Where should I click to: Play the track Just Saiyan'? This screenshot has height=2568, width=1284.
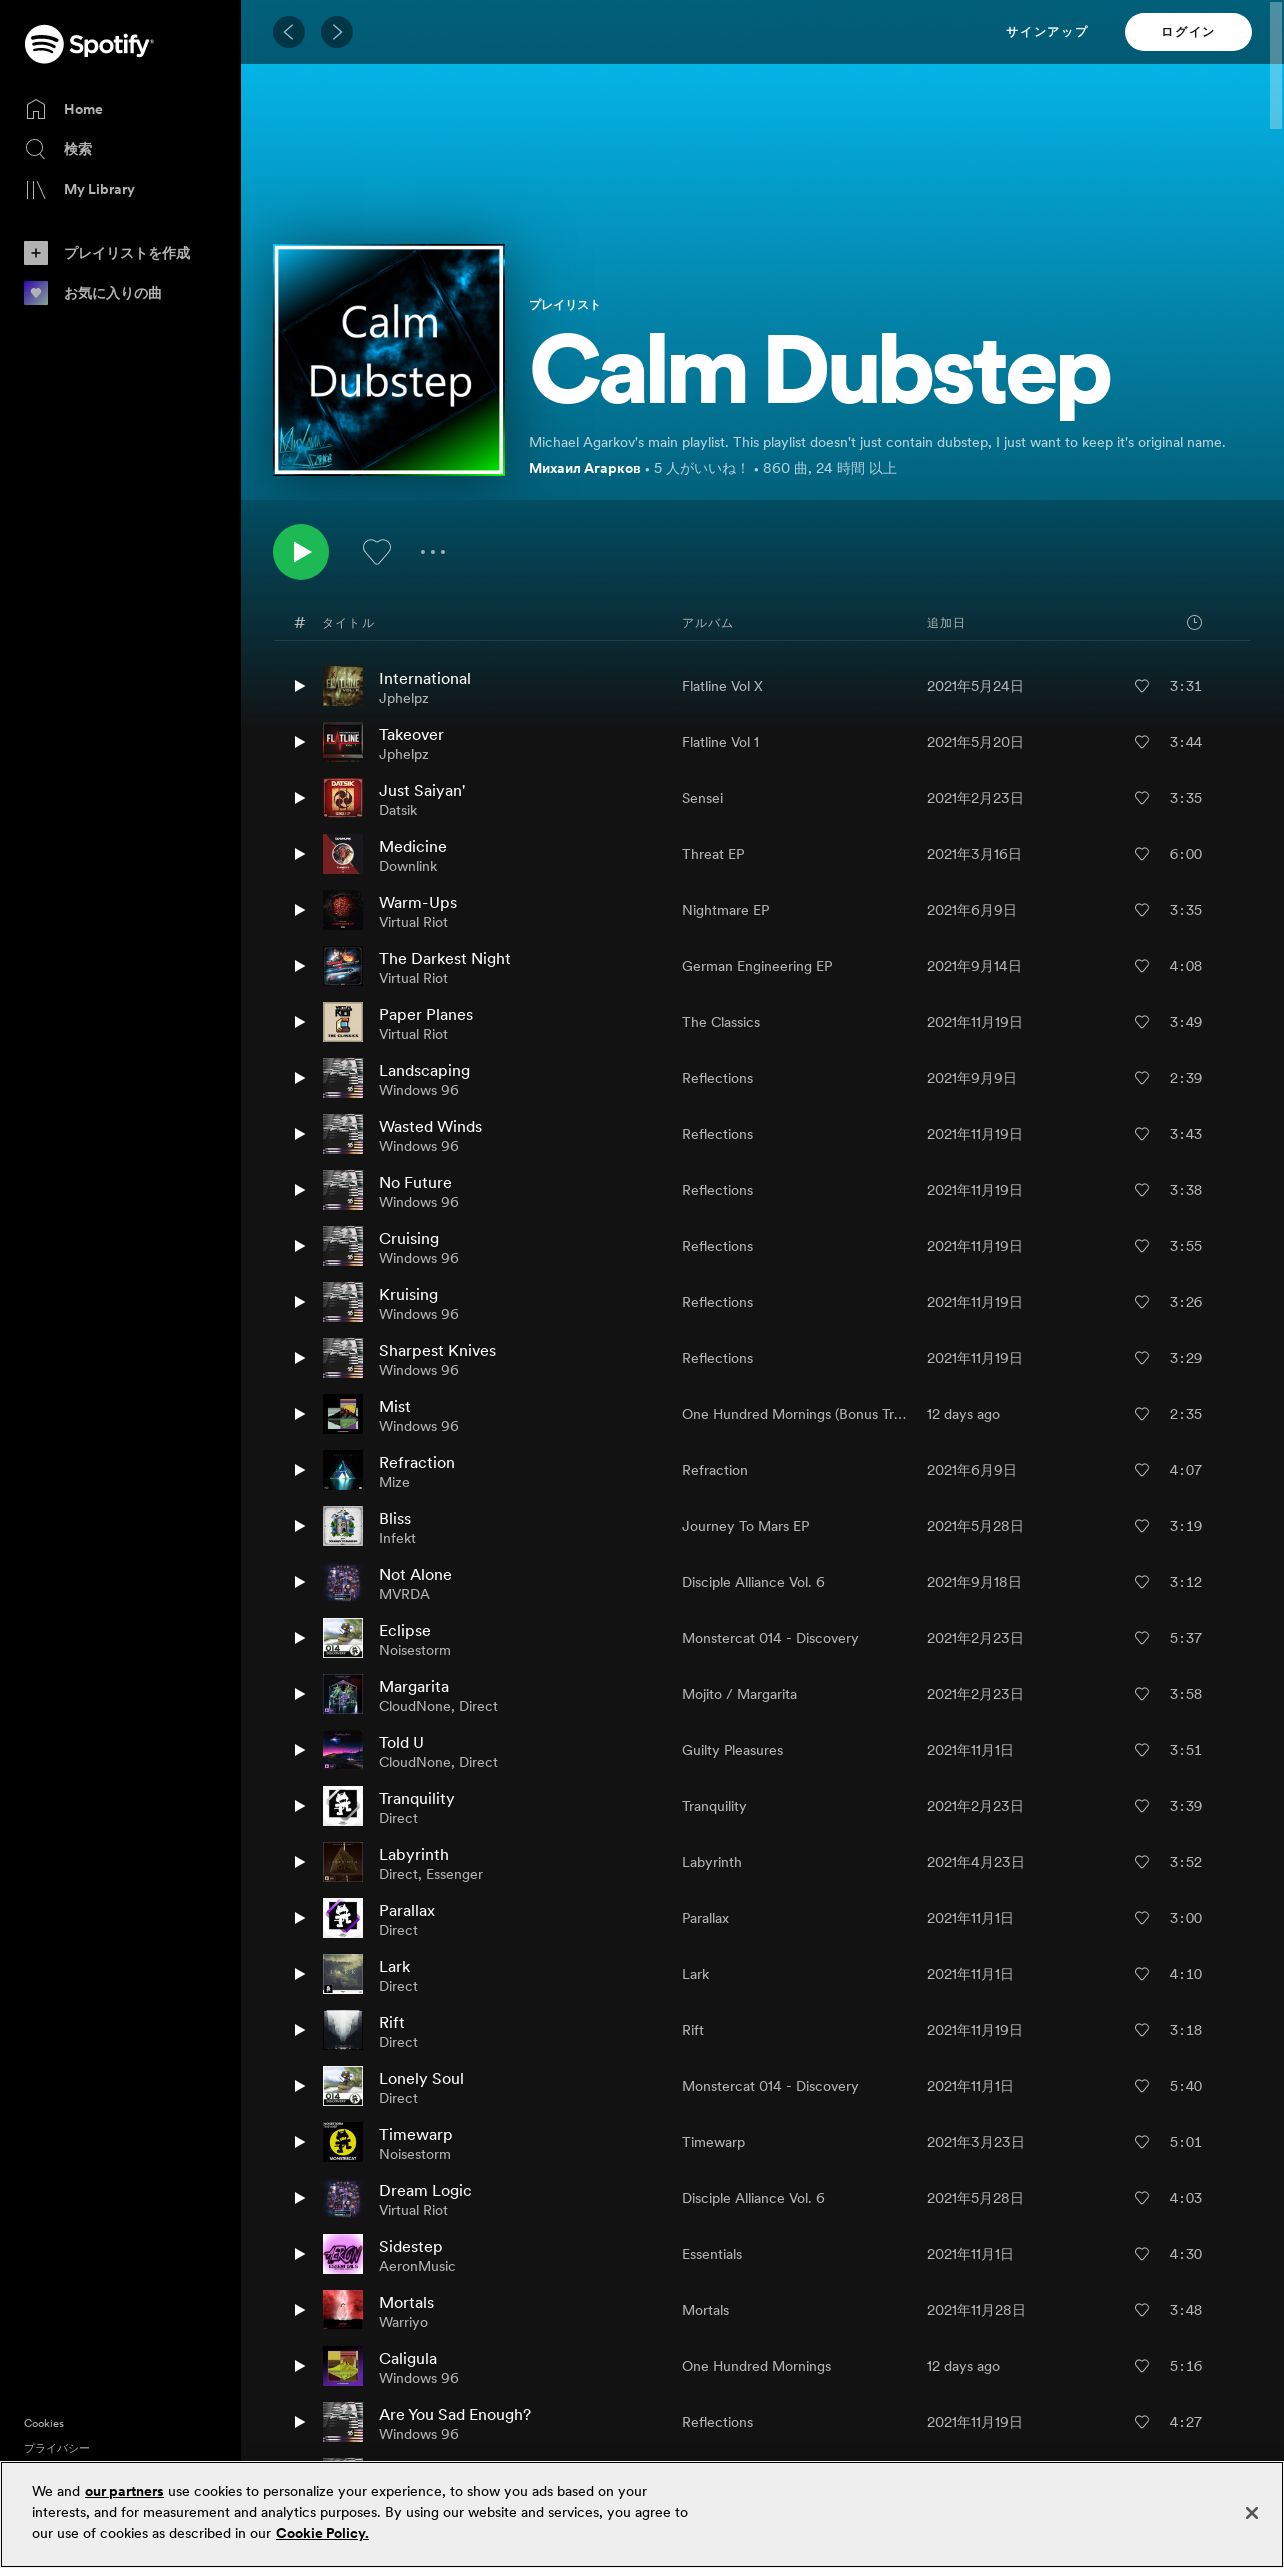click(299, 798)
